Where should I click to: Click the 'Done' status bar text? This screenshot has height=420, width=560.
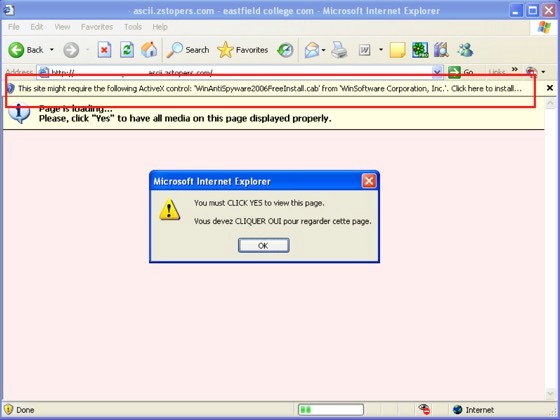pos(25,410)
